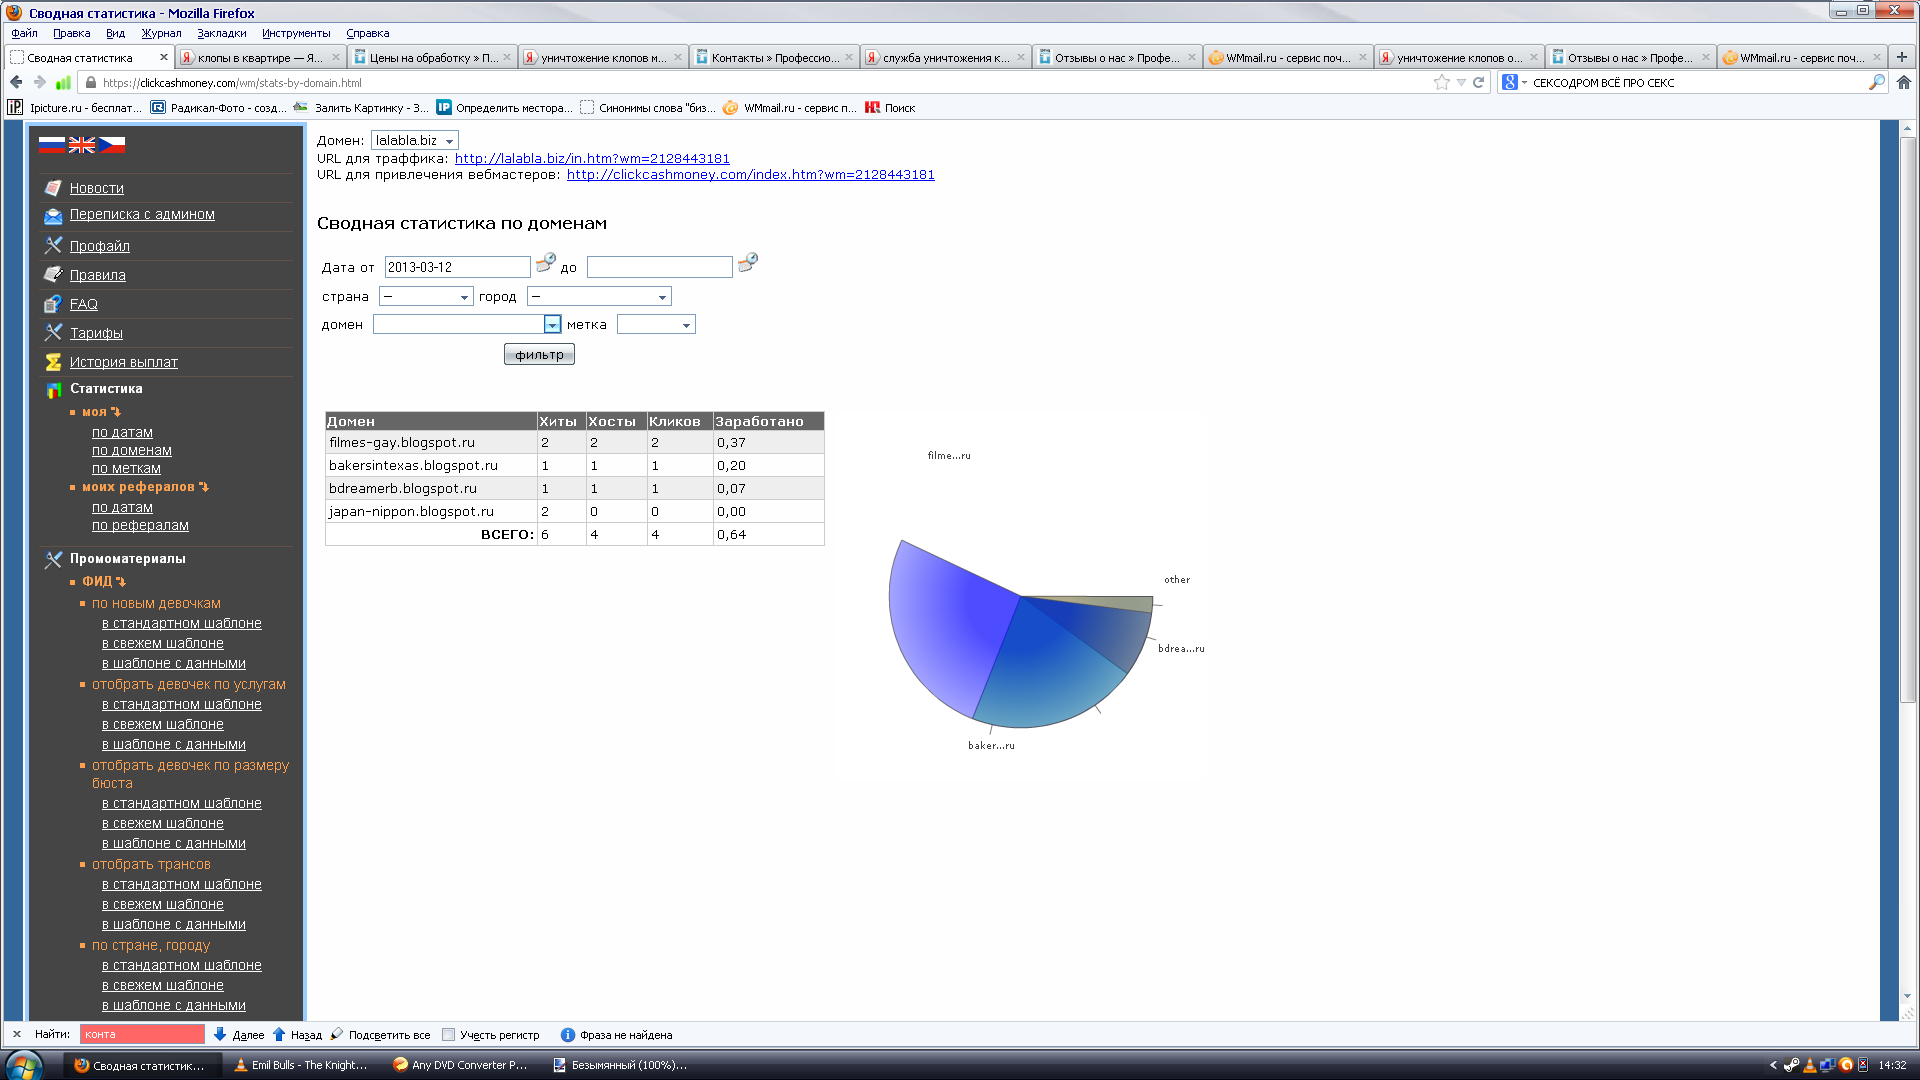Select the Czech flag language icon
The height and width of the screenshot is (1080, 1920).
pos(112,145)
